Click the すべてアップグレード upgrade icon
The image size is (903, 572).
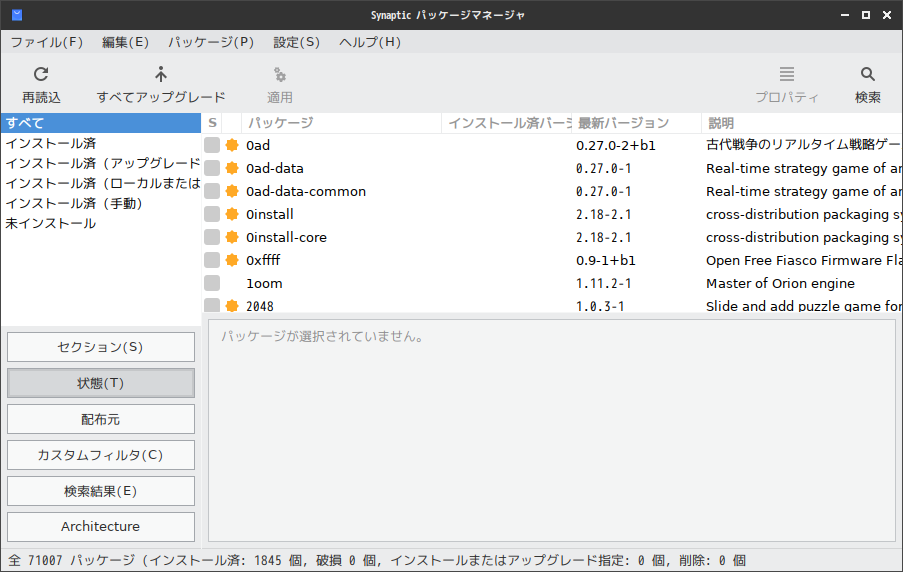(x=161, y=74)
